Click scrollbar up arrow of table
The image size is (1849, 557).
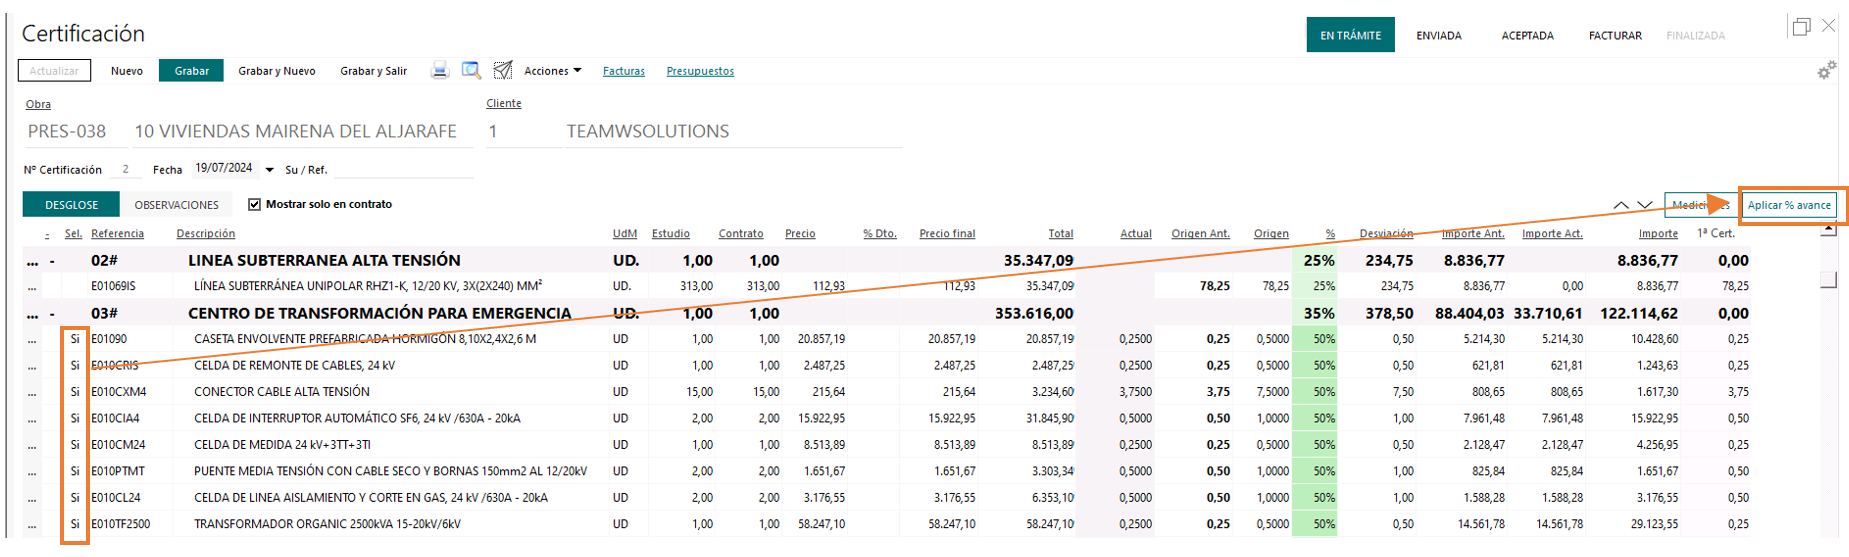1829,230
